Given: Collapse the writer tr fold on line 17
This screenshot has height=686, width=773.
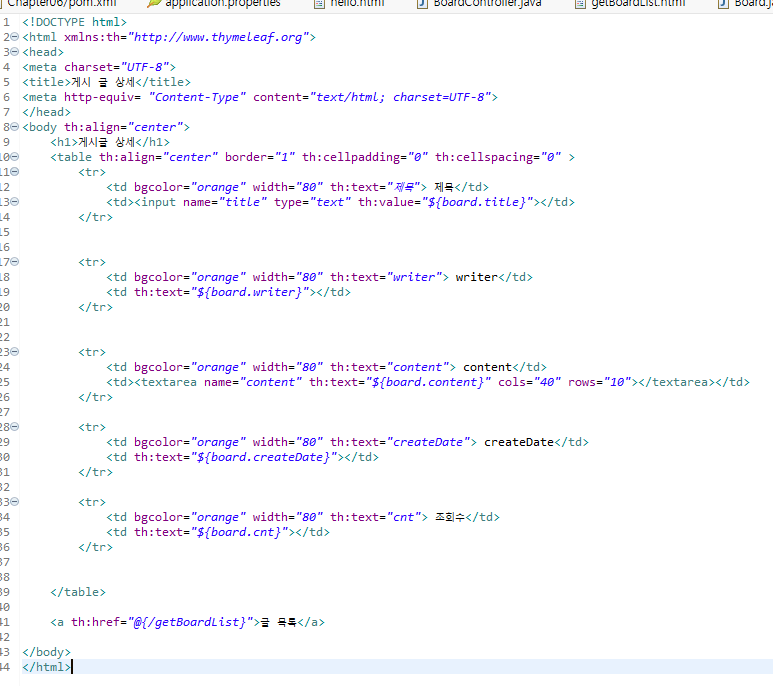Looking at the screenshot, I should pyautogui.click(x=15, y=262).
